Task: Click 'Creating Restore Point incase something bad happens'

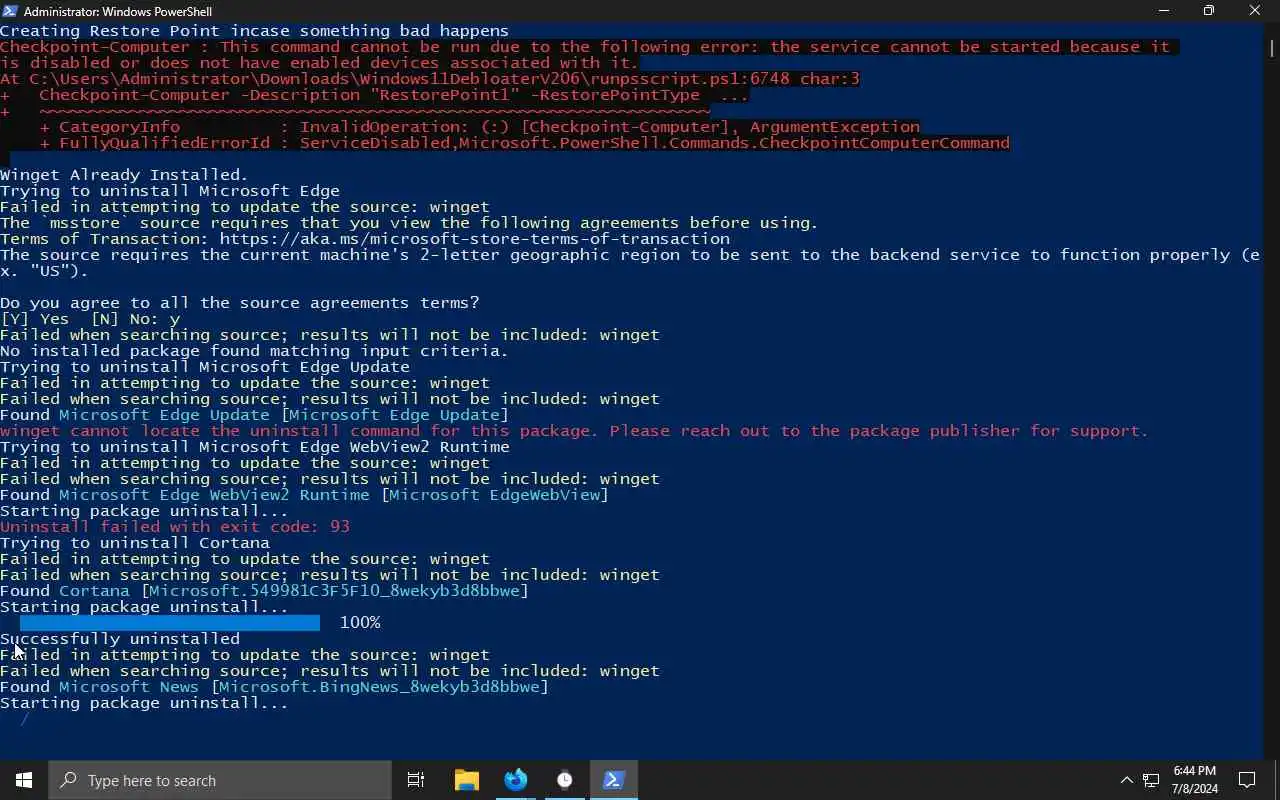Action: pyautogui.click(x=254, y=31)
